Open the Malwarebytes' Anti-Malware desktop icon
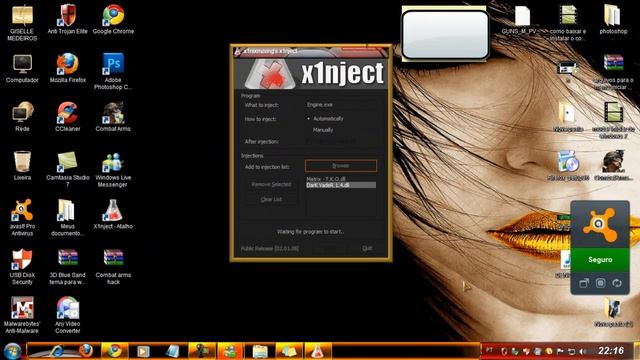The height and width of the screenshot is (360, 640). click(22, 315)
